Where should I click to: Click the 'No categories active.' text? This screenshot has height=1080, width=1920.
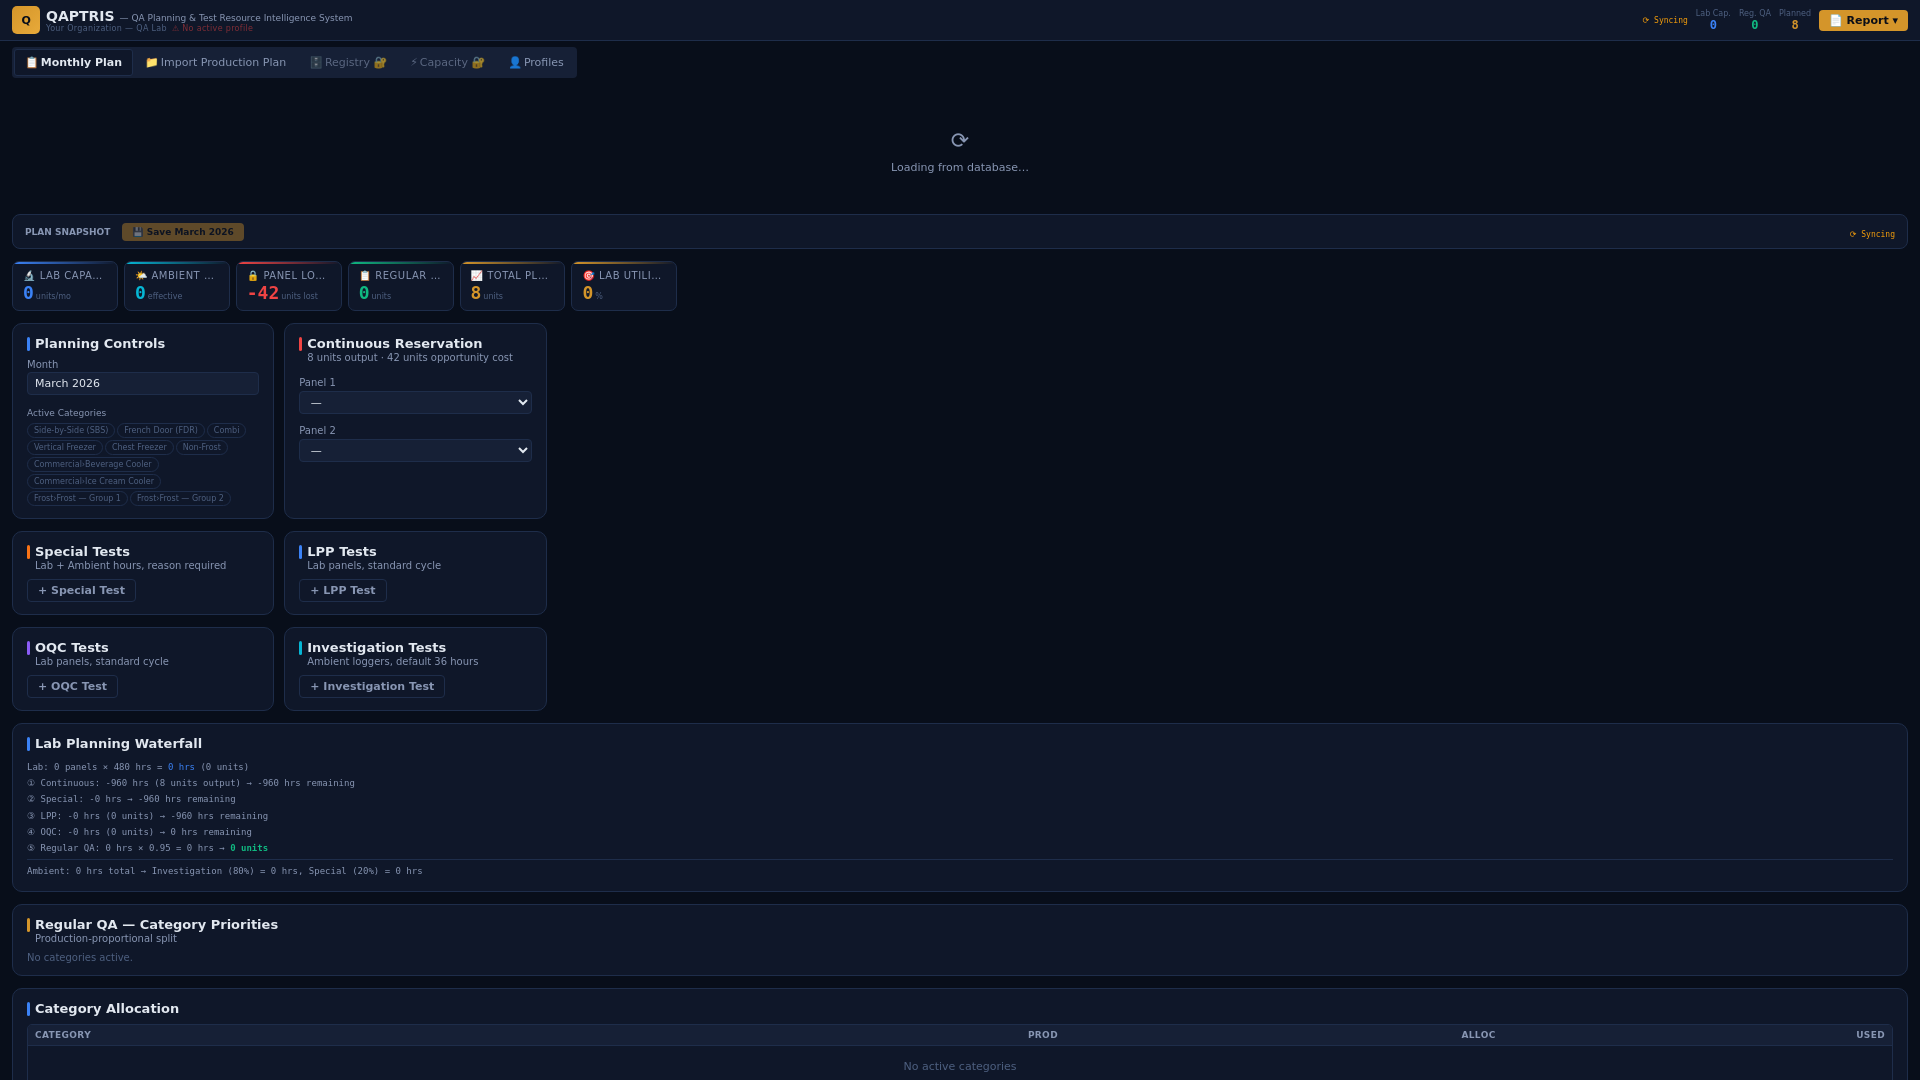point(80,958)
